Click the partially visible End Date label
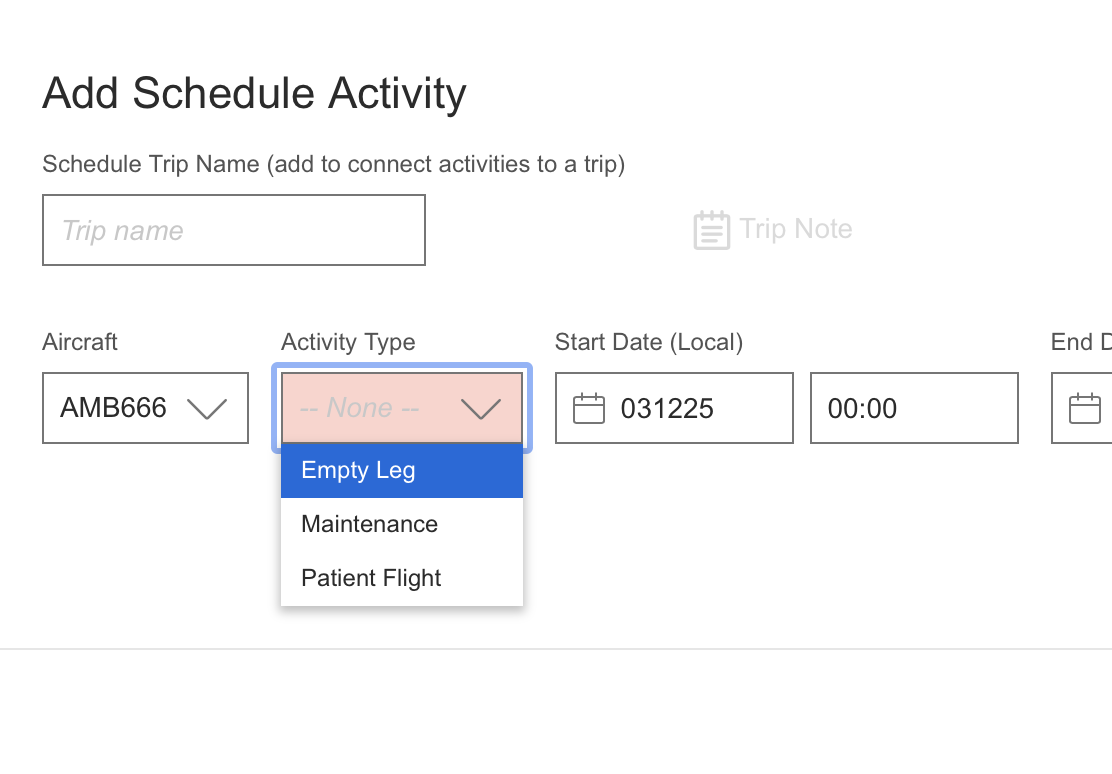 (1080, 342)
